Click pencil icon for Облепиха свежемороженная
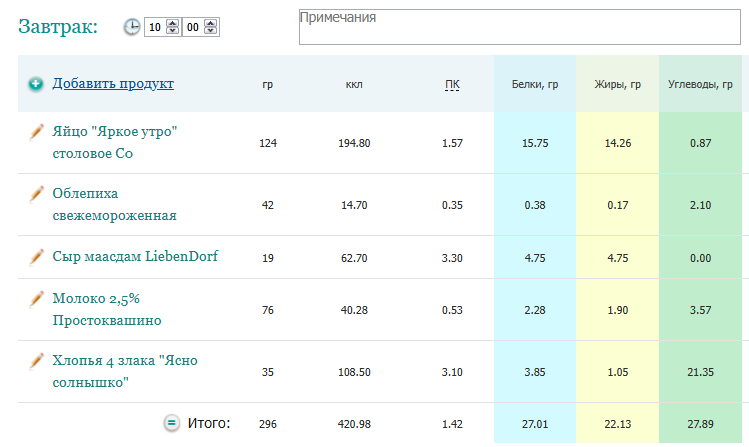This screenshot has width=749, height=447. [x=36, y=193]
